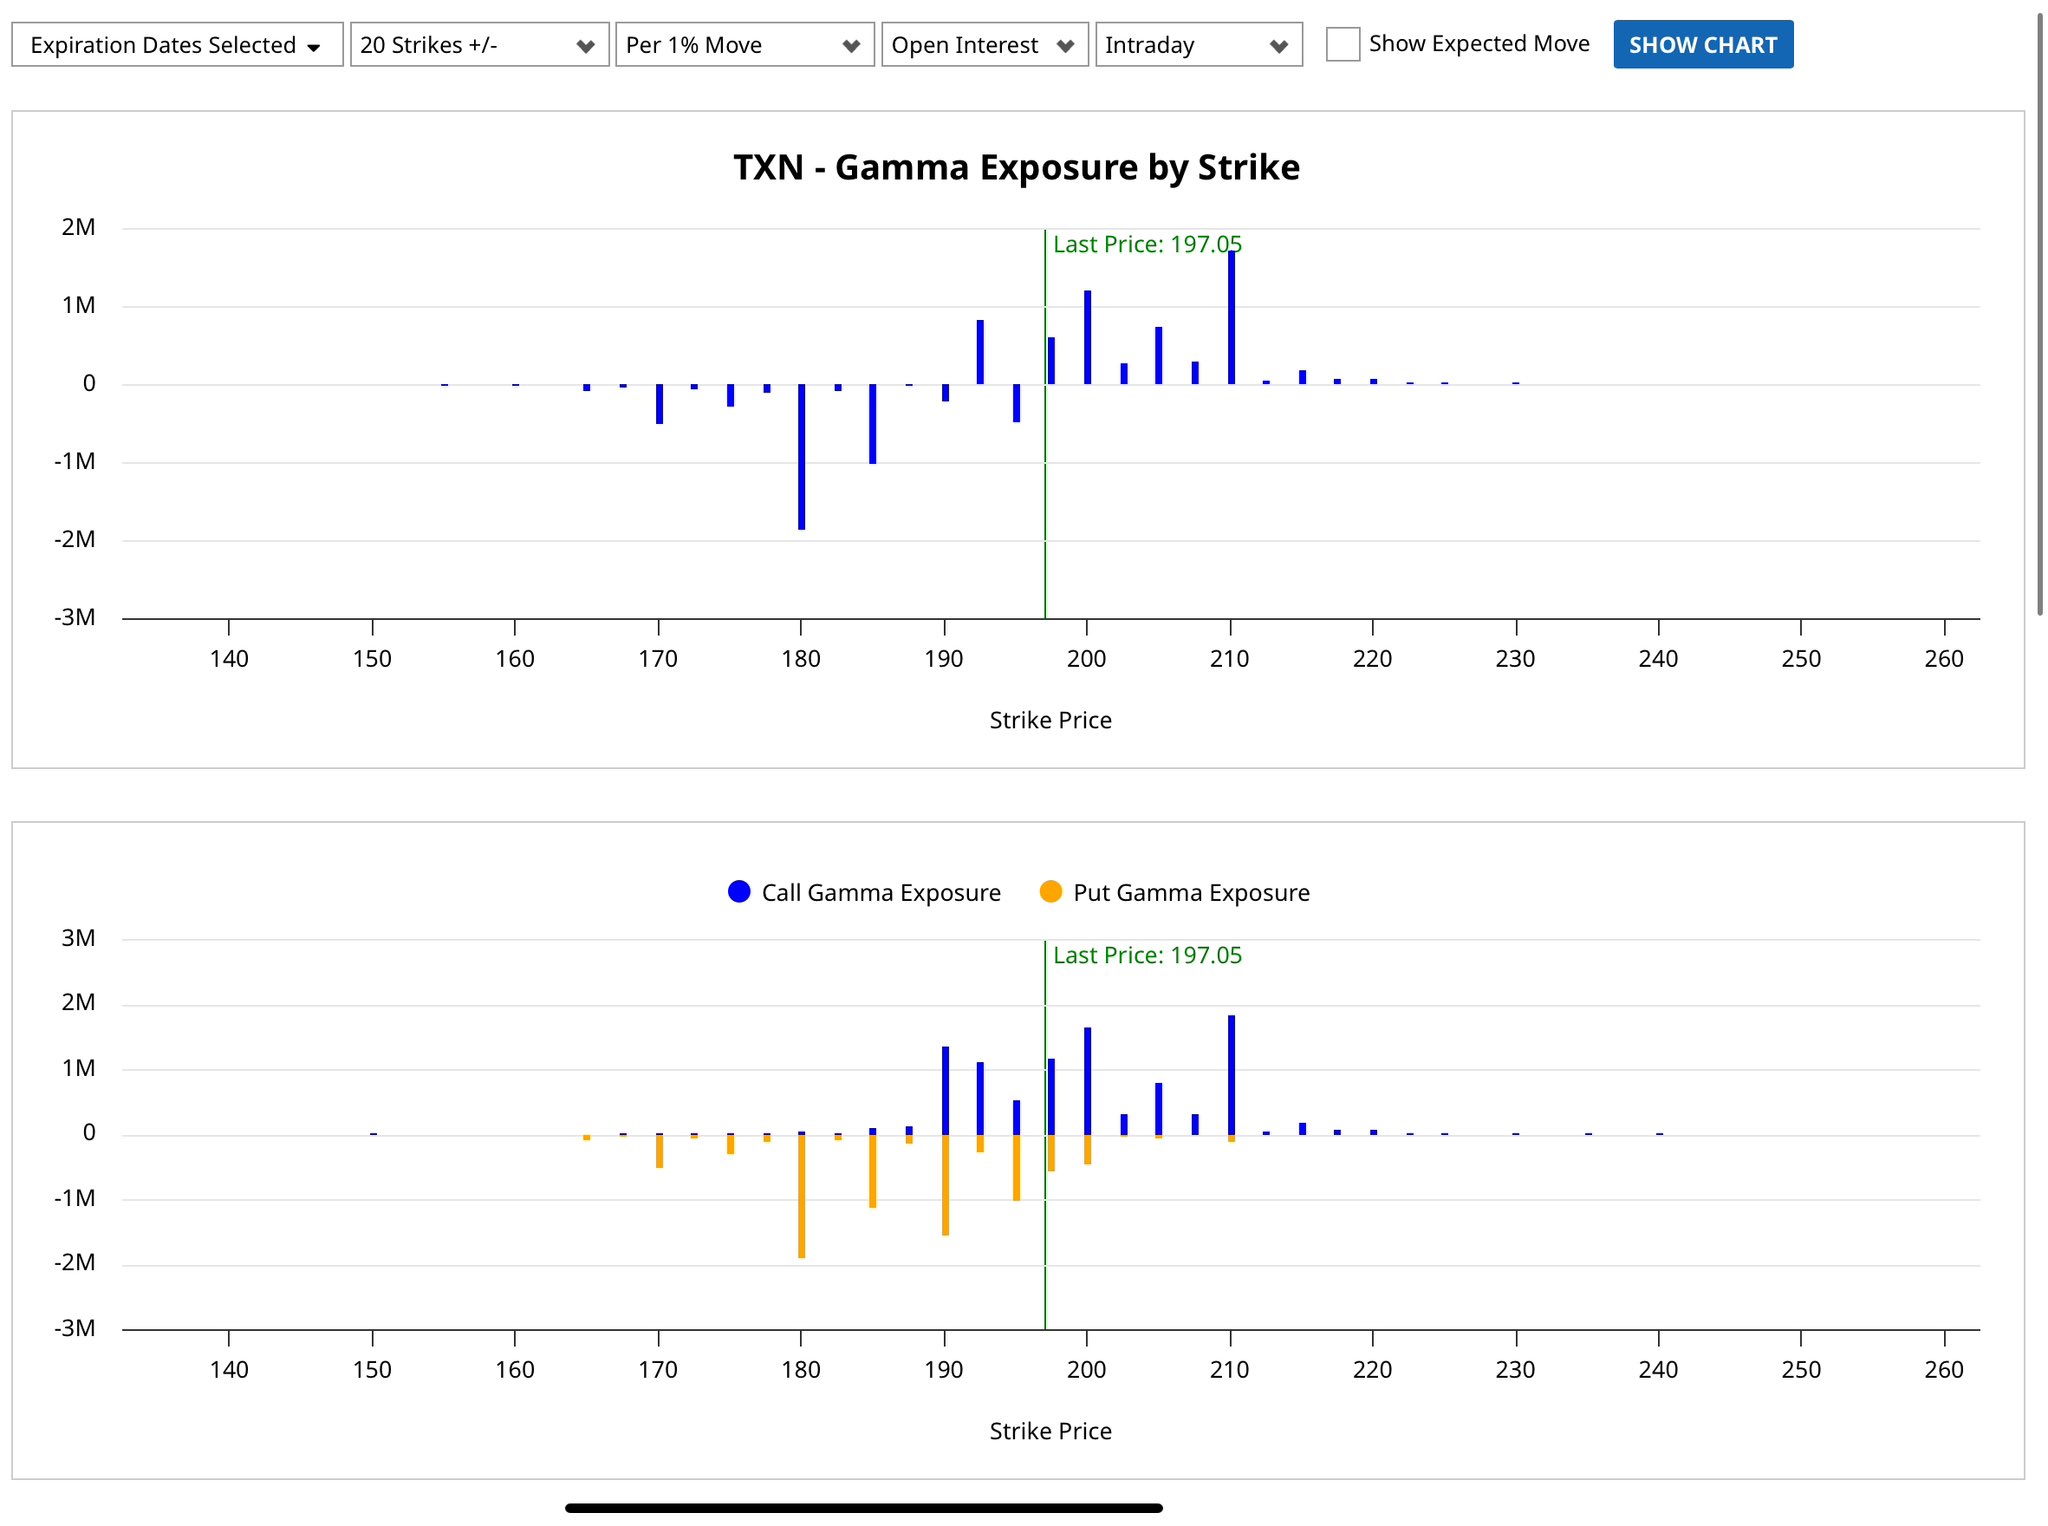The width and height of the screenshot is (2048, 1526).
Task: Click the TXN - Gamma Exposure by Strike title
Action: pyautogui.click(x=1017, y=167)
